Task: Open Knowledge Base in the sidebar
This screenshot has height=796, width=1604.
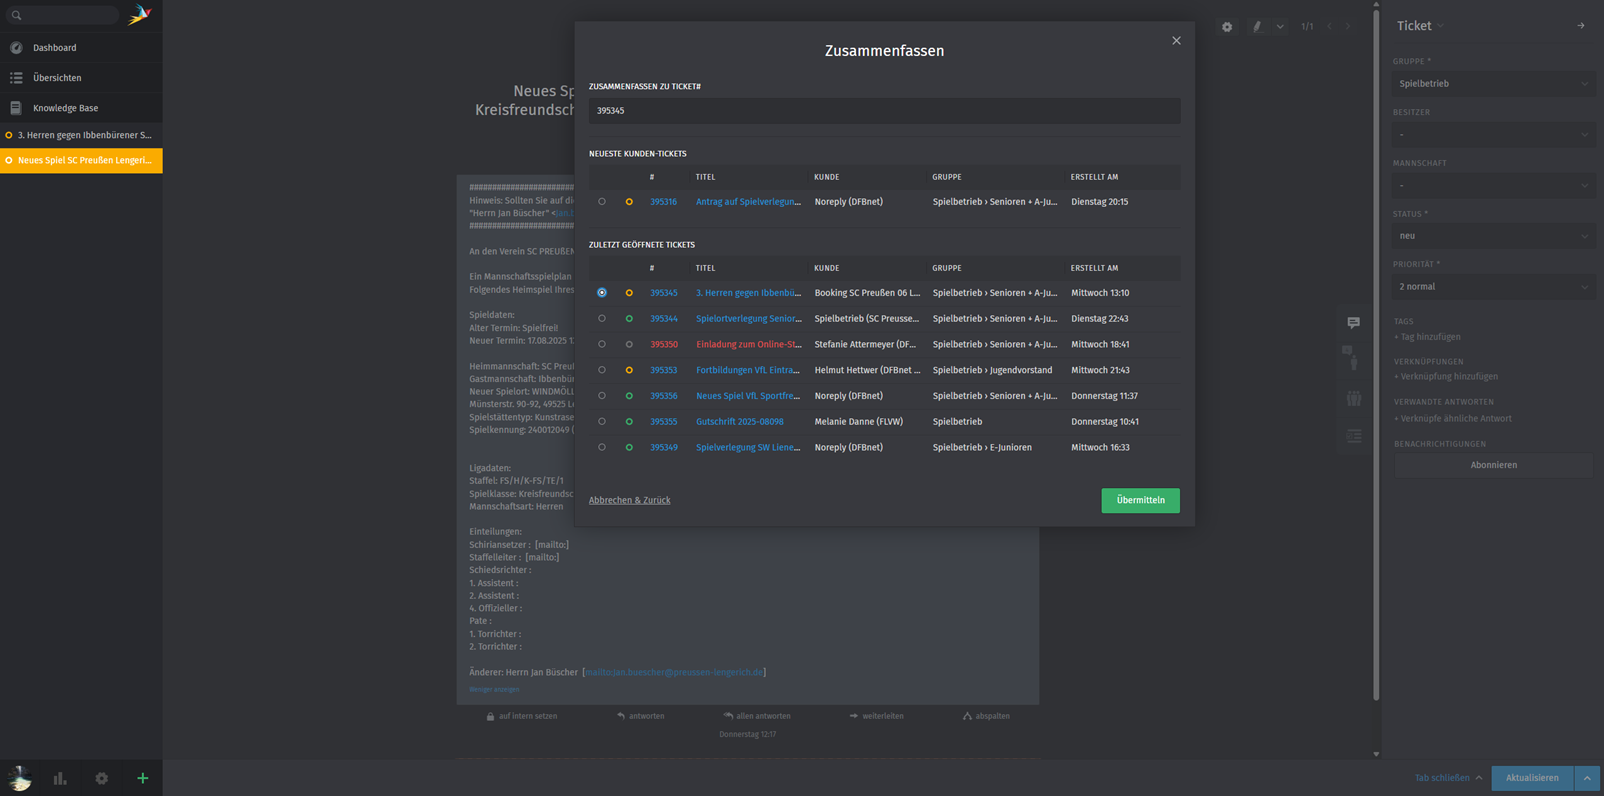Action: (x=65, y=108)
